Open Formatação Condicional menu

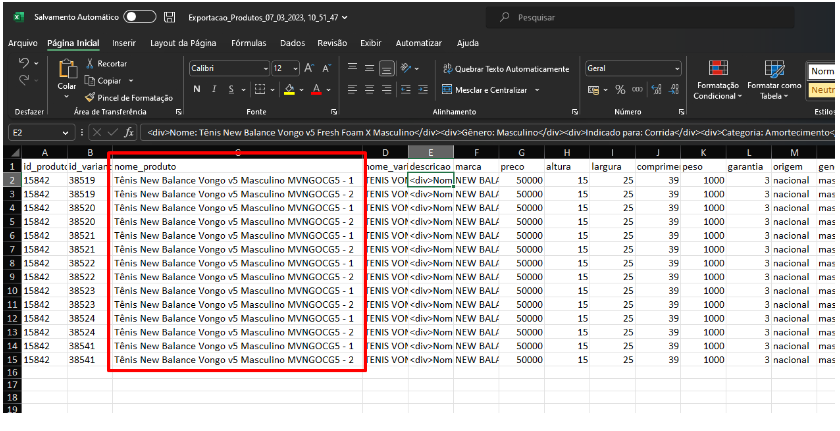(718, 80)
